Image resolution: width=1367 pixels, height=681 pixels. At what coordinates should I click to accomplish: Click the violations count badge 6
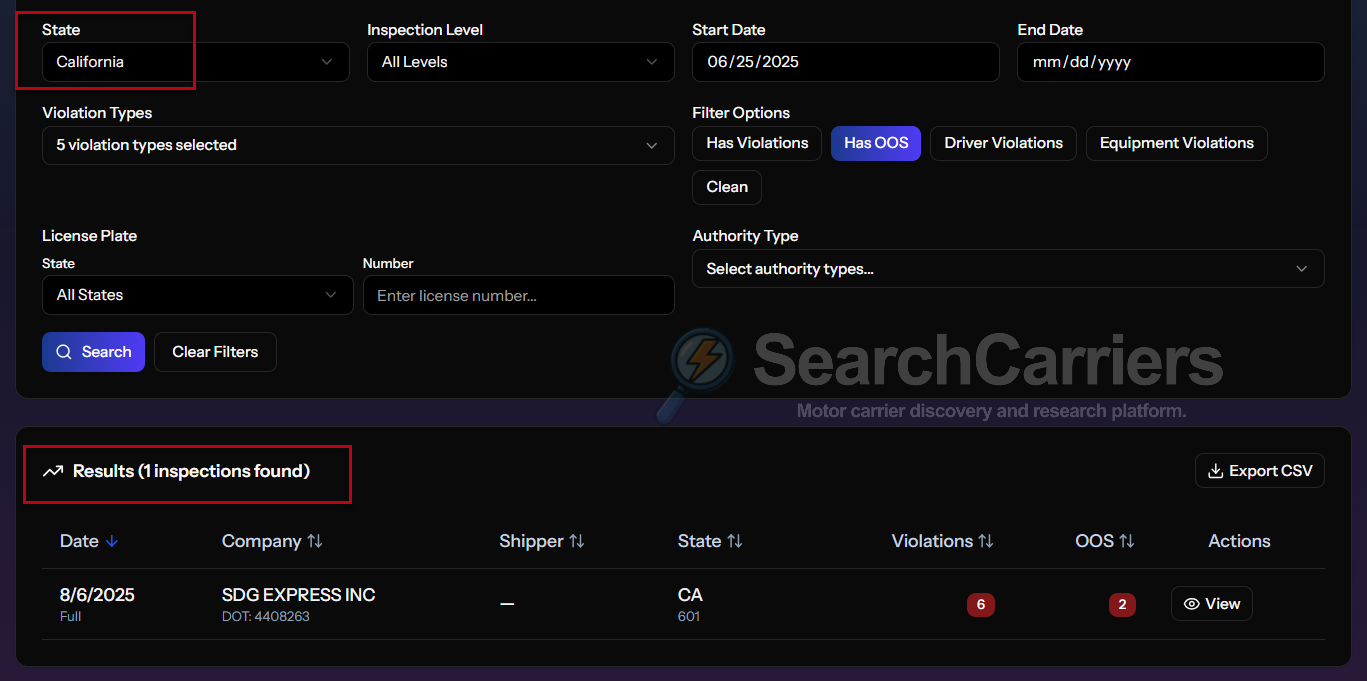pos(981,604)
